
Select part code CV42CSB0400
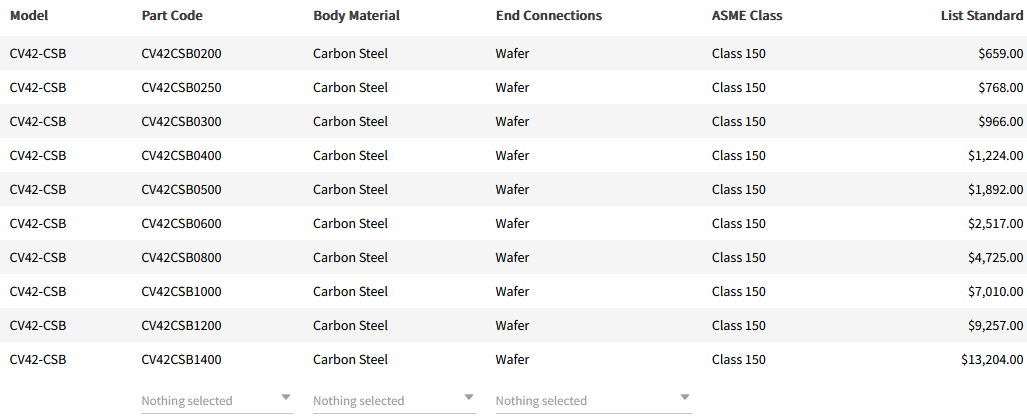(181, 155)
